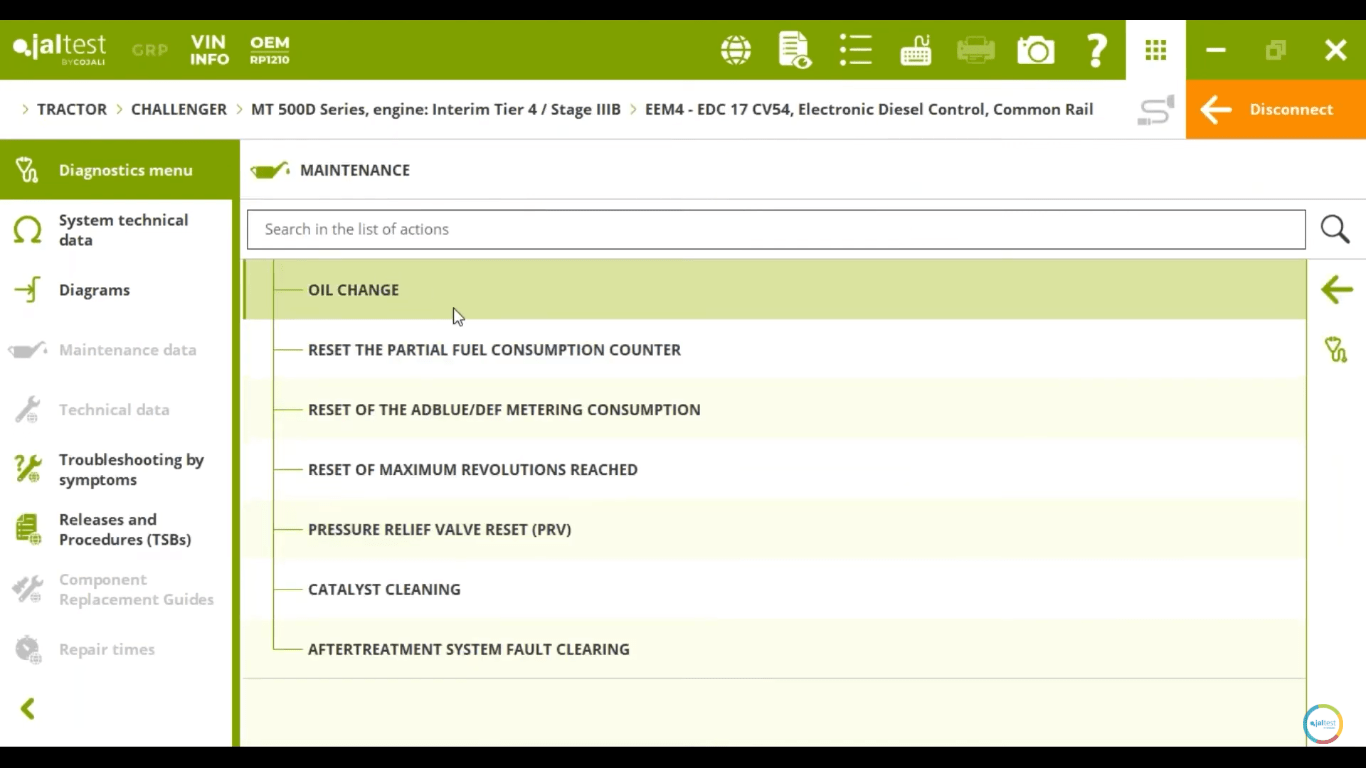
Task: Open the keyboard icon in toolbar
Action: (x=916, y=50)
